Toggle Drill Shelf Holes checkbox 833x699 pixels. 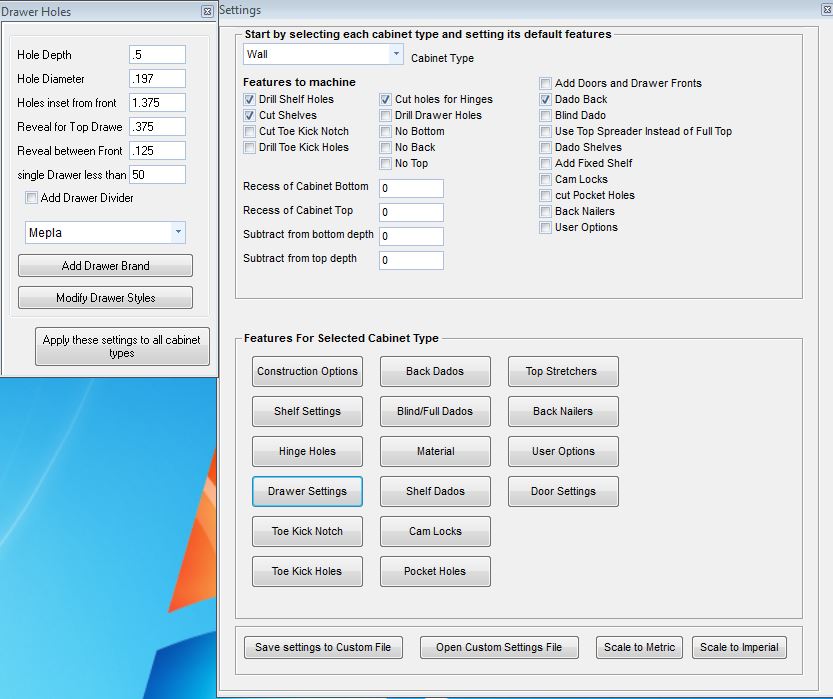point(249,99)
